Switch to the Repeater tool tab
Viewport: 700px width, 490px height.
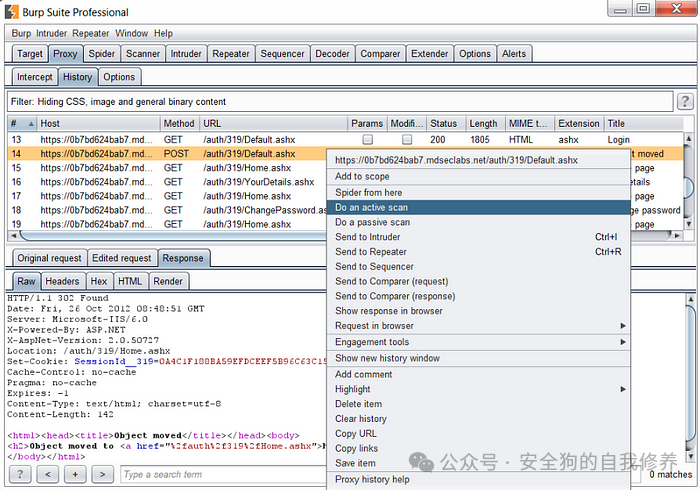coord(231,54)
